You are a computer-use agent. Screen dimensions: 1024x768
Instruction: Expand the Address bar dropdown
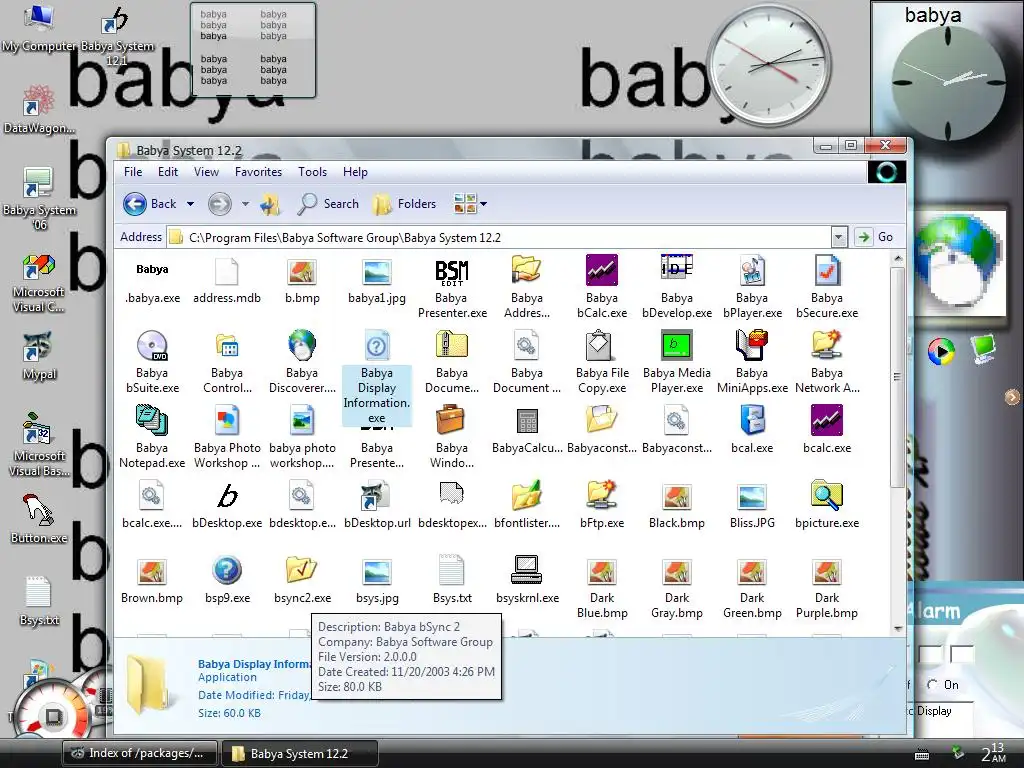(x=839, y=237)
